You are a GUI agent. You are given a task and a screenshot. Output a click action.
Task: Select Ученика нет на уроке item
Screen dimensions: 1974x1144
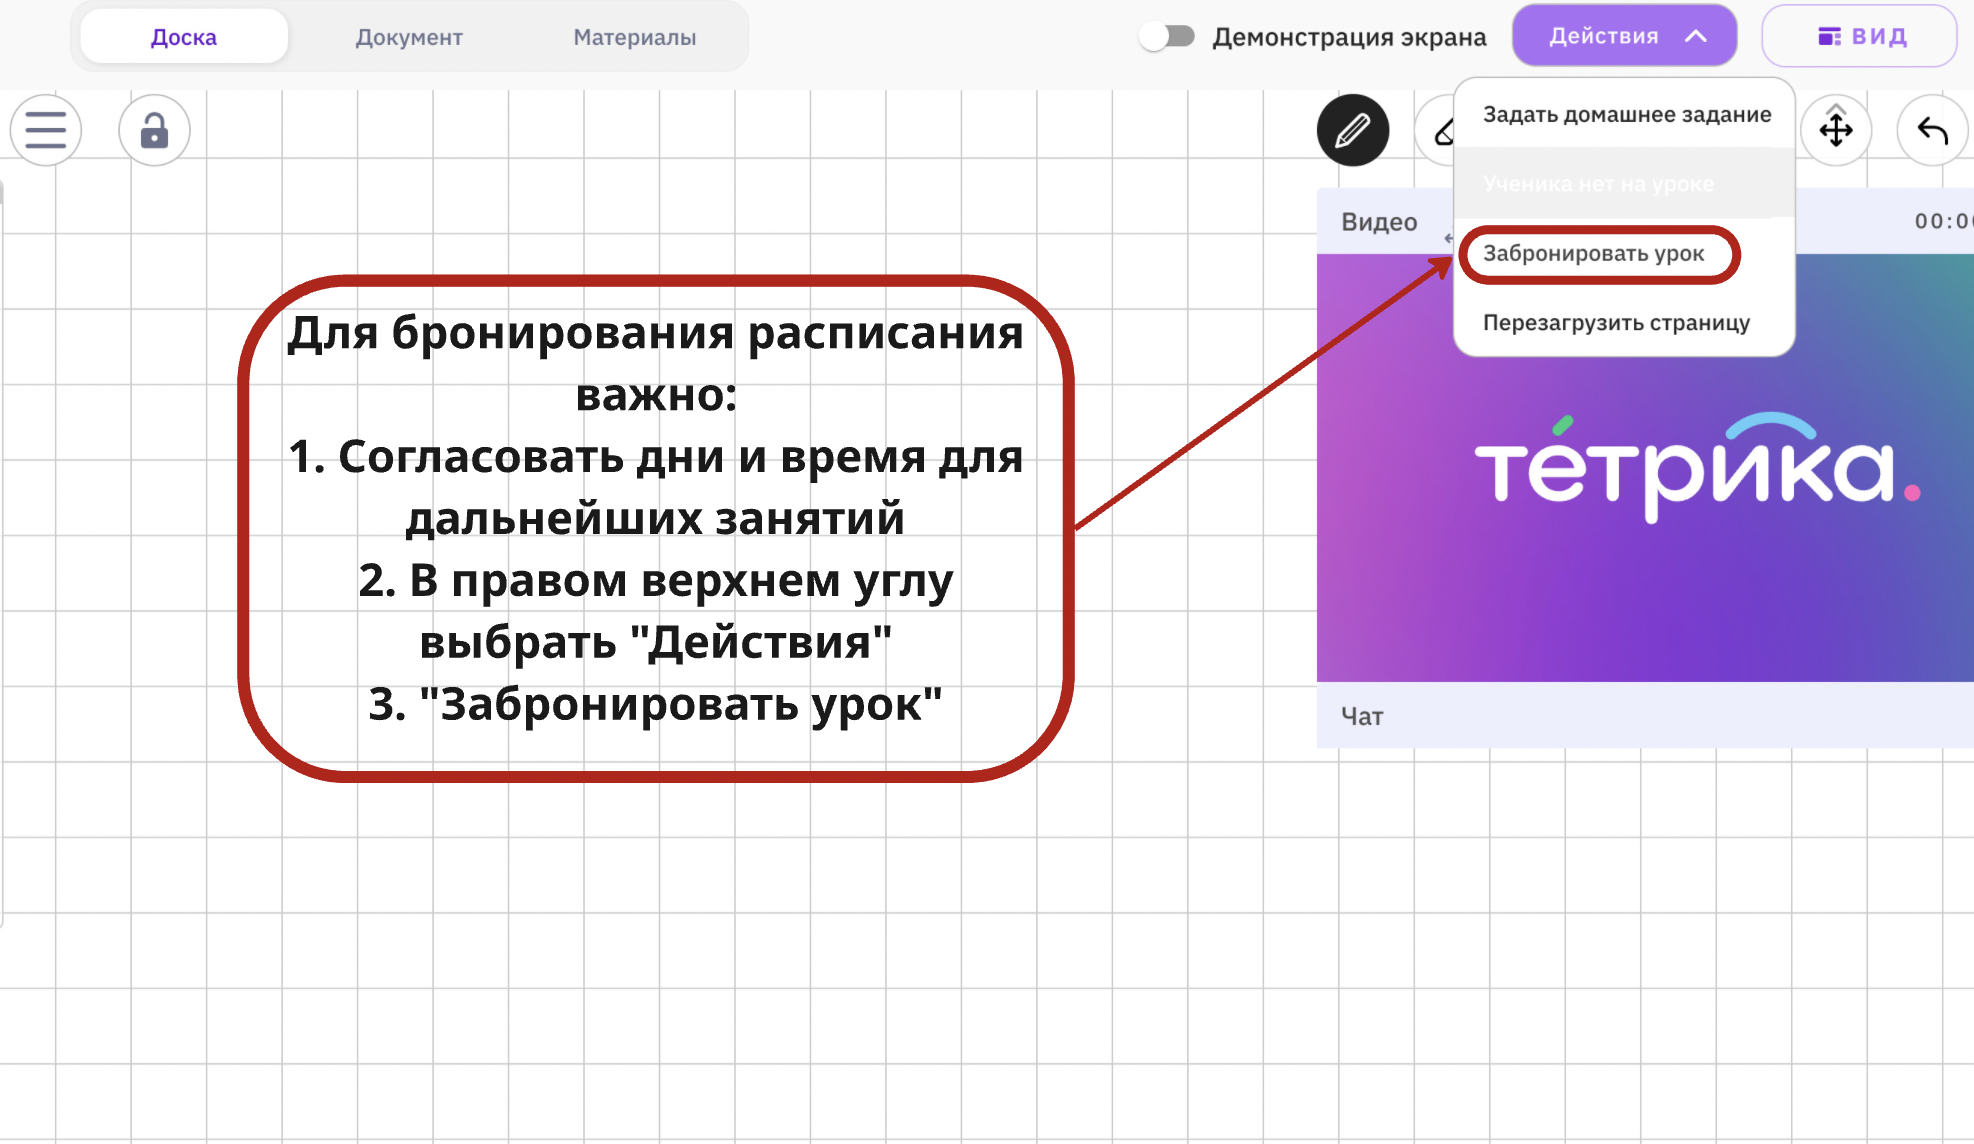click(x=1598, y=184)
